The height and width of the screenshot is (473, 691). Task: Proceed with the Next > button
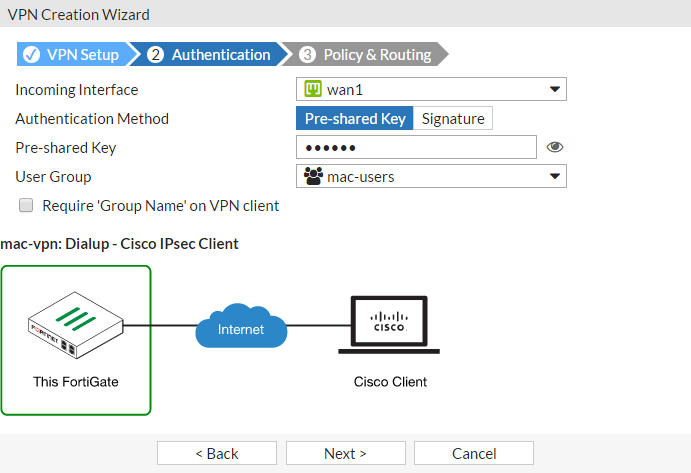tap(346, 453)
